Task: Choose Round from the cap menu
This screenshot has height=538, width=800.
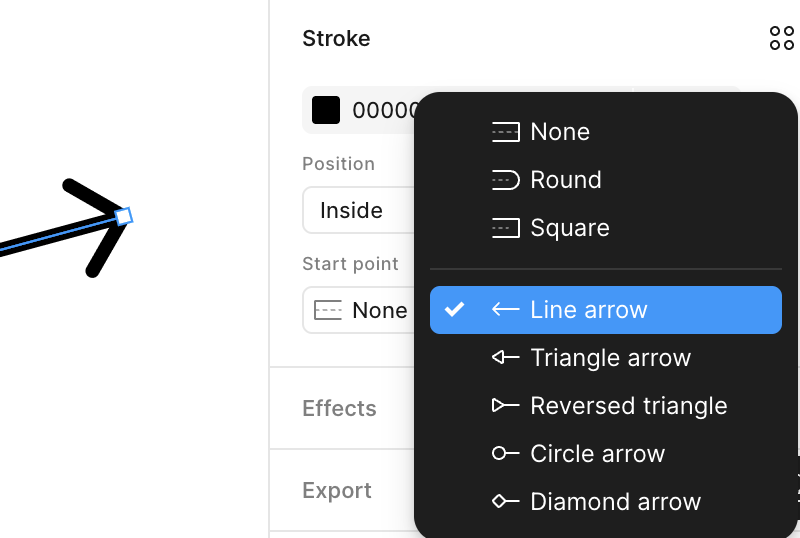Action: coord(566,180)
